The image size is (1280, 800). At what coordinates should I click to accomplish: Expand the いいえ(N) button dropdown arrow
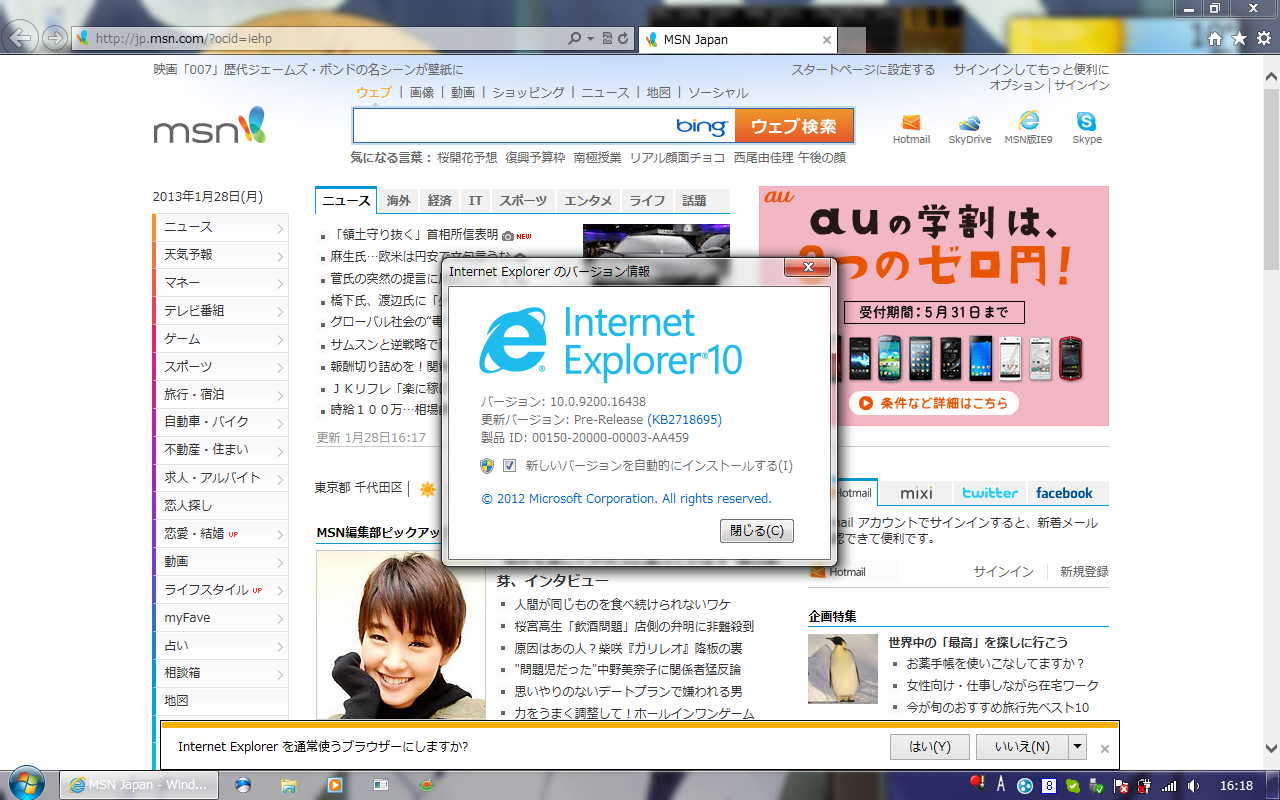(1077, 746)
